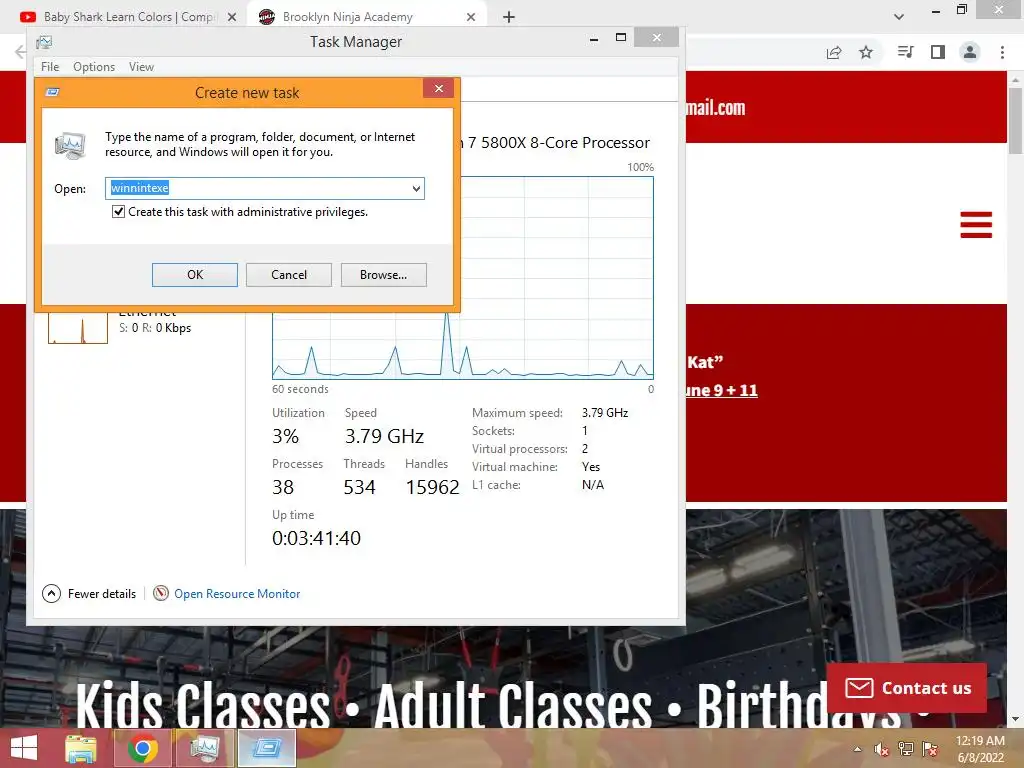Viewport: 1024px width, 768px height.
Task: Open the Chrome profile avatar
Action: tap(970, 52)
